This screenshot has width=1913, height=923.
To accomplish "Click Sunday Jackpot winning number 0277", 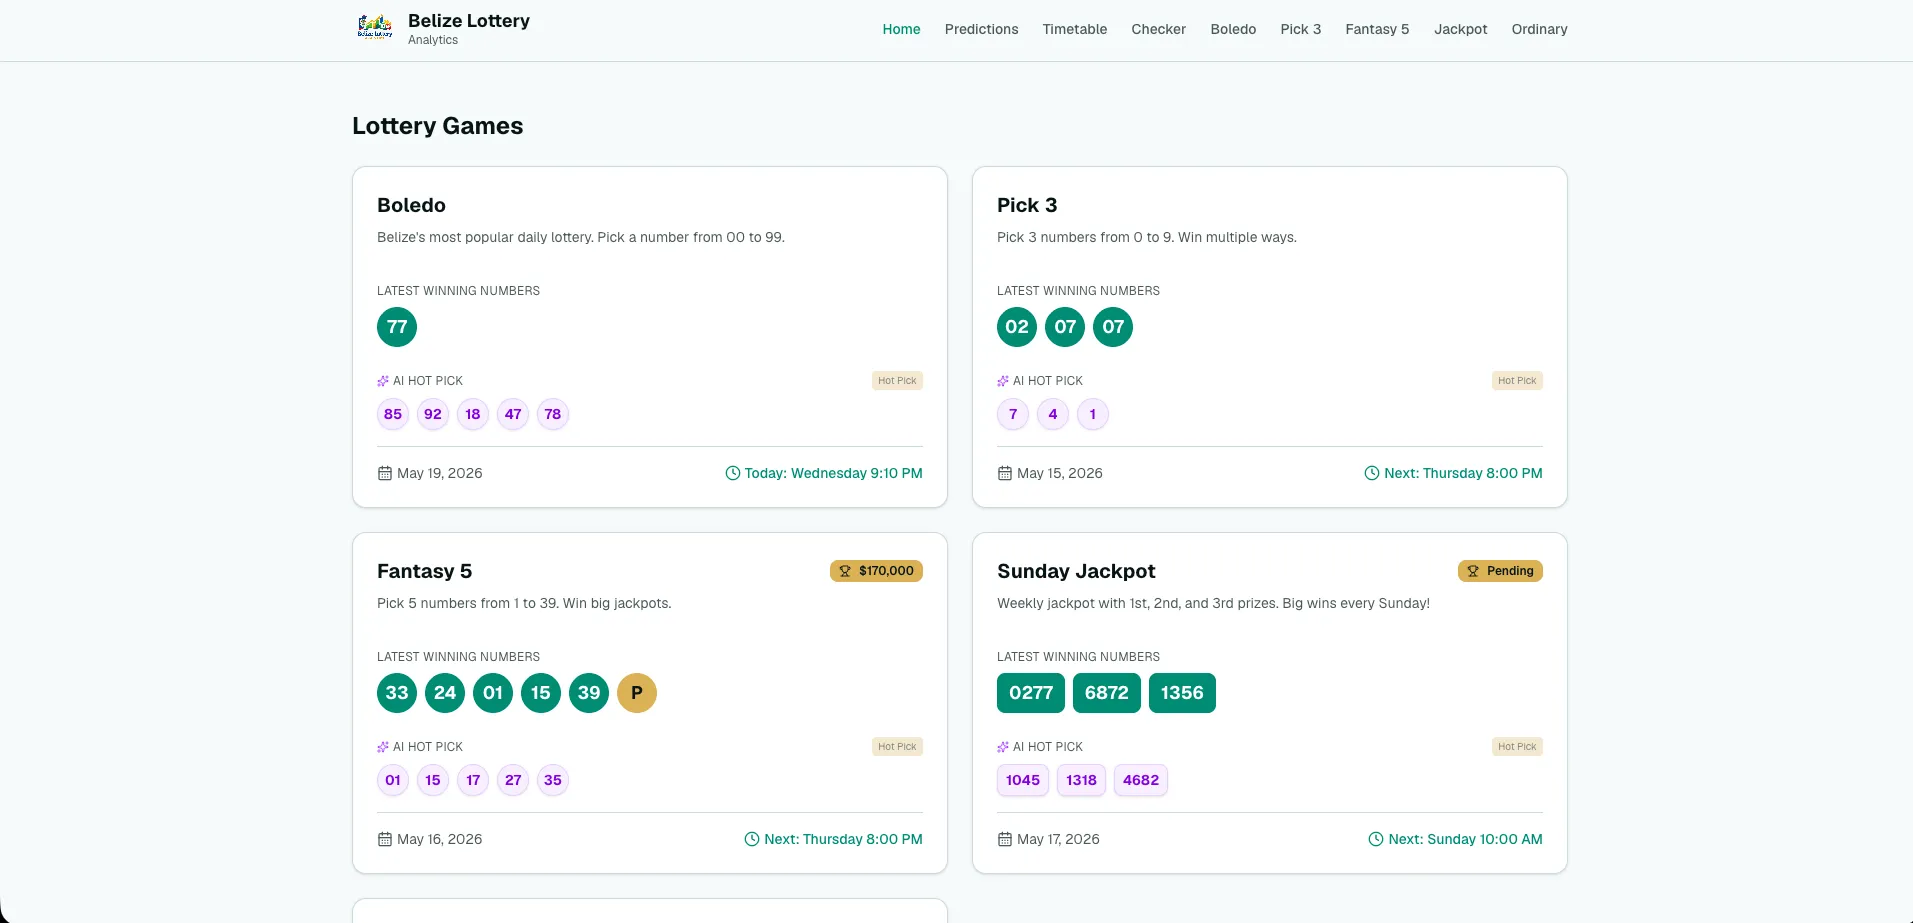I will 1031,693.
